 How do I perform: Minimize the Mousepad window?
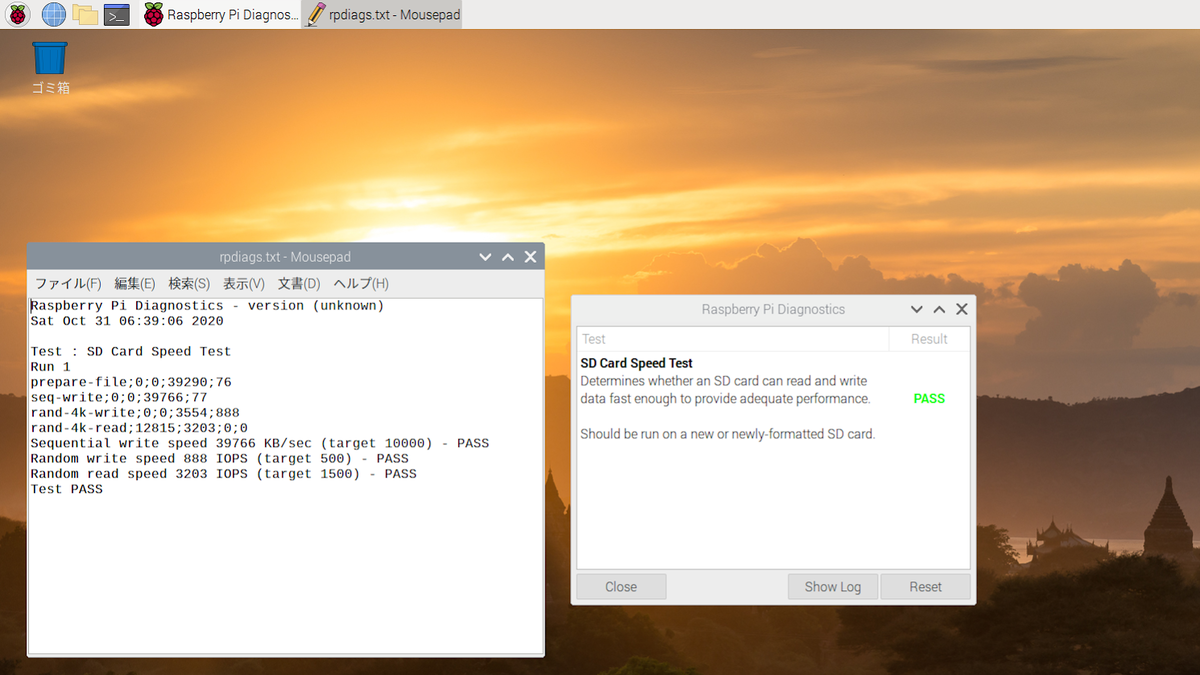485,257
